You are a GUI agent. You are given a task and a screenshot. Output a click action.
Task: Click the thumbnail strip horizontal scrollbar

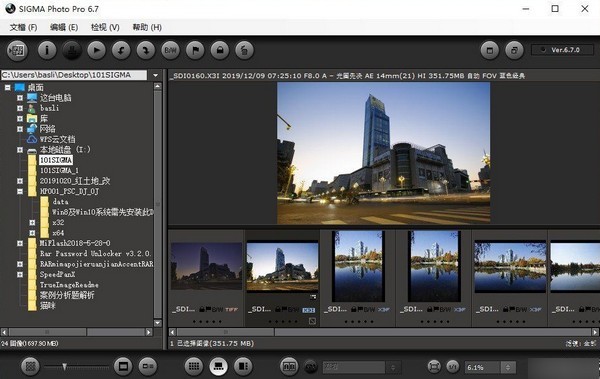383,332
